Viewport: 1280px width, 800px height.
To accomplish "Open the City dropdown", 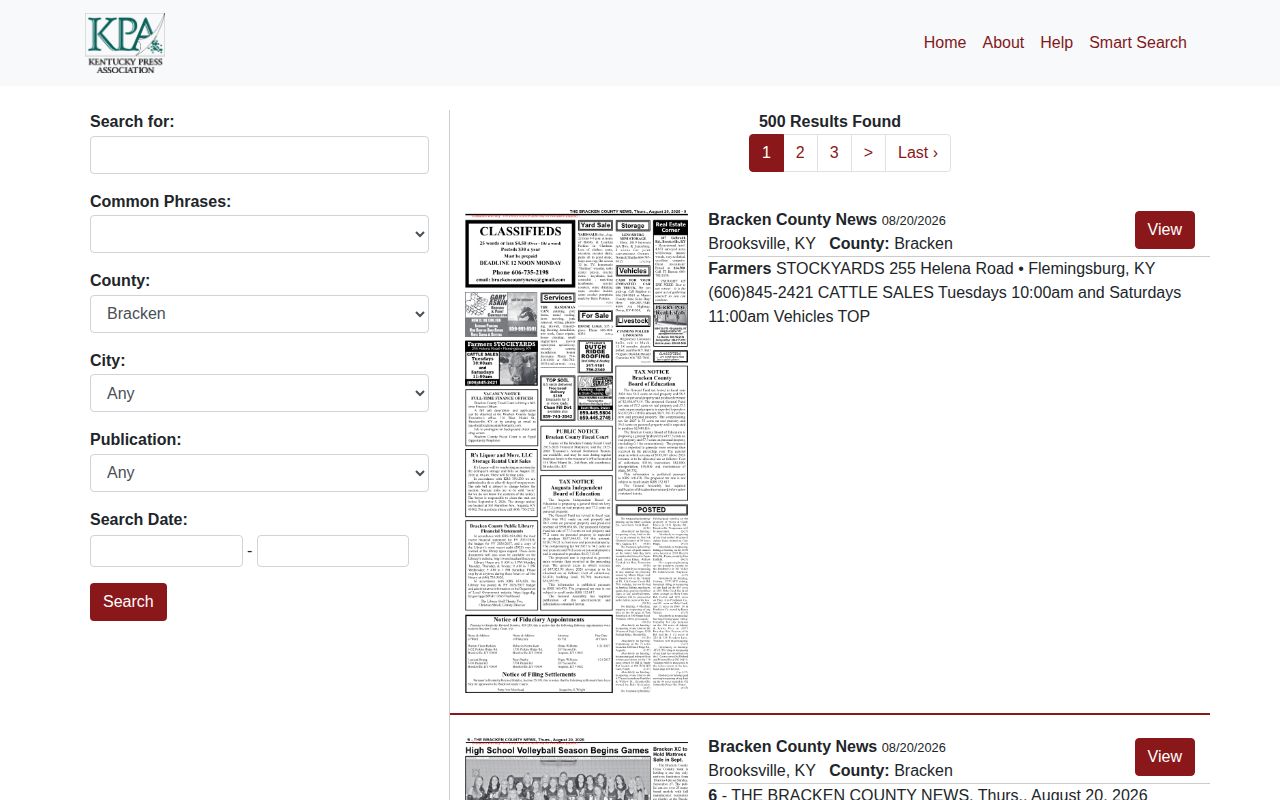I will (259, 393).
